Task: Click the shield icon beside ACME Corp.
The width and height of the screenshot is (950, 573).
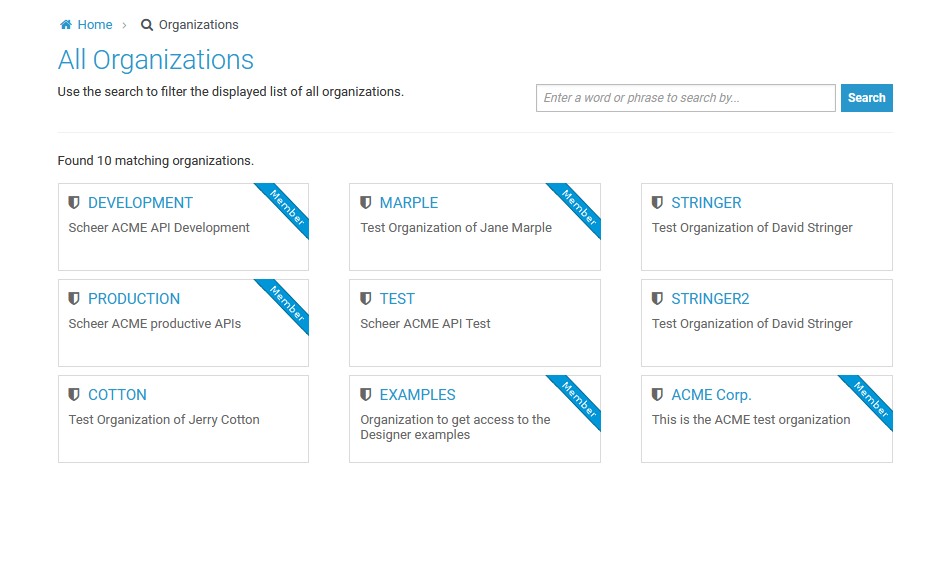Action: [657, 395]
